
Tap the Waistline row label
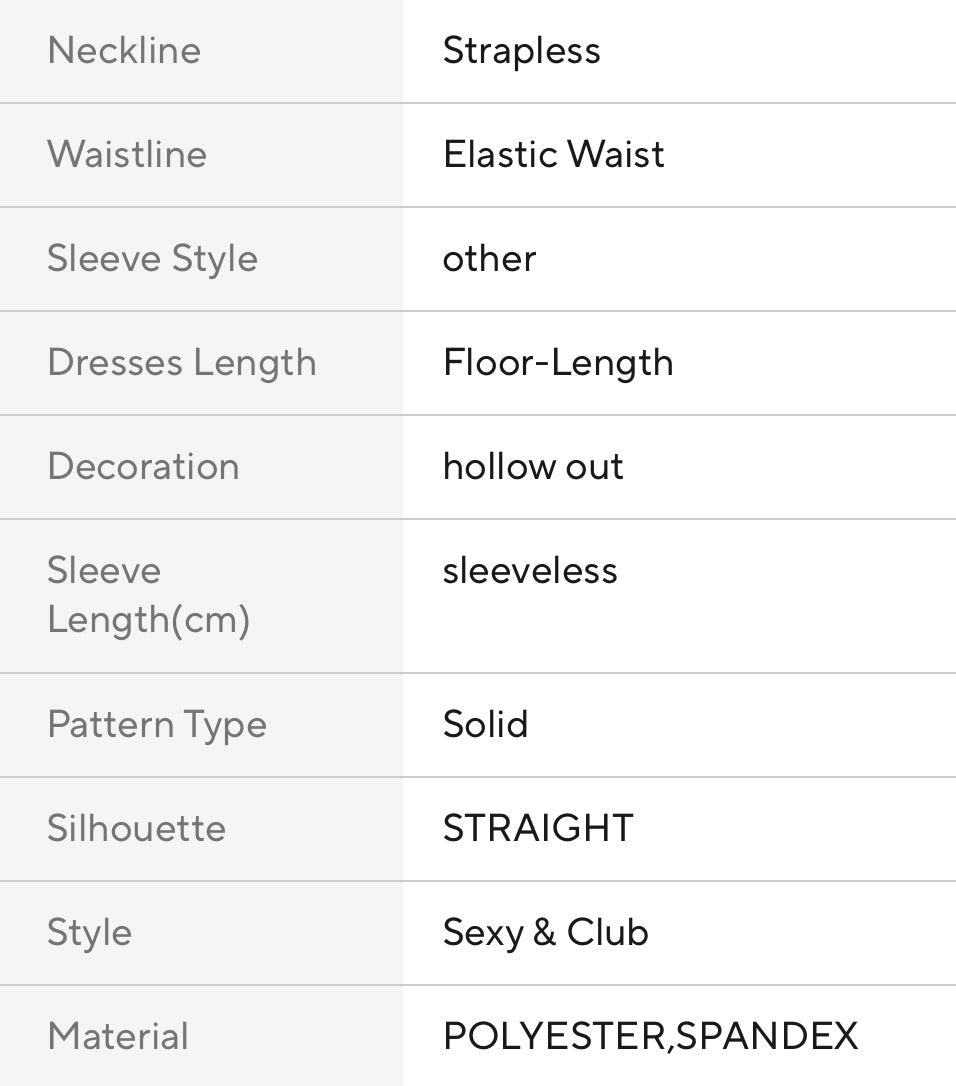click(x=127, y=154)
